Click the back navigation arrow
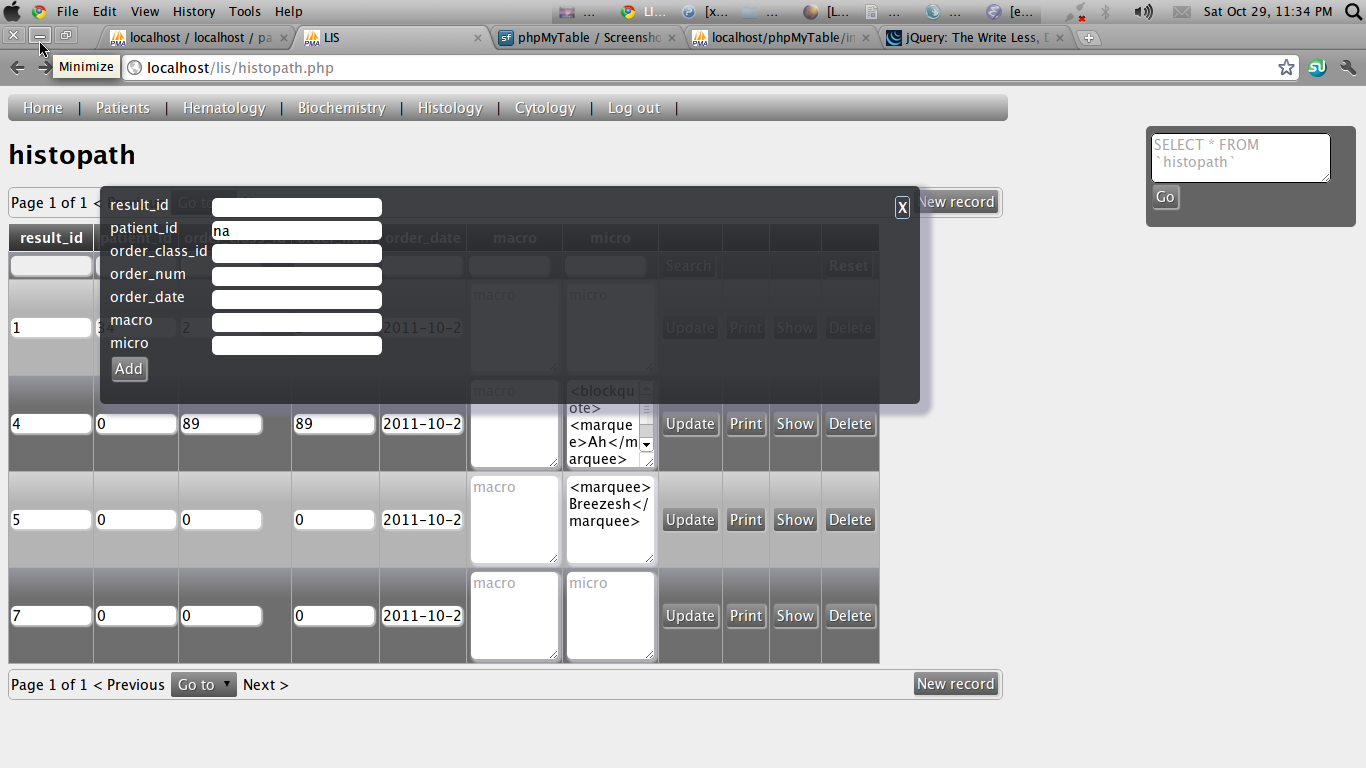 click(17, 67)
